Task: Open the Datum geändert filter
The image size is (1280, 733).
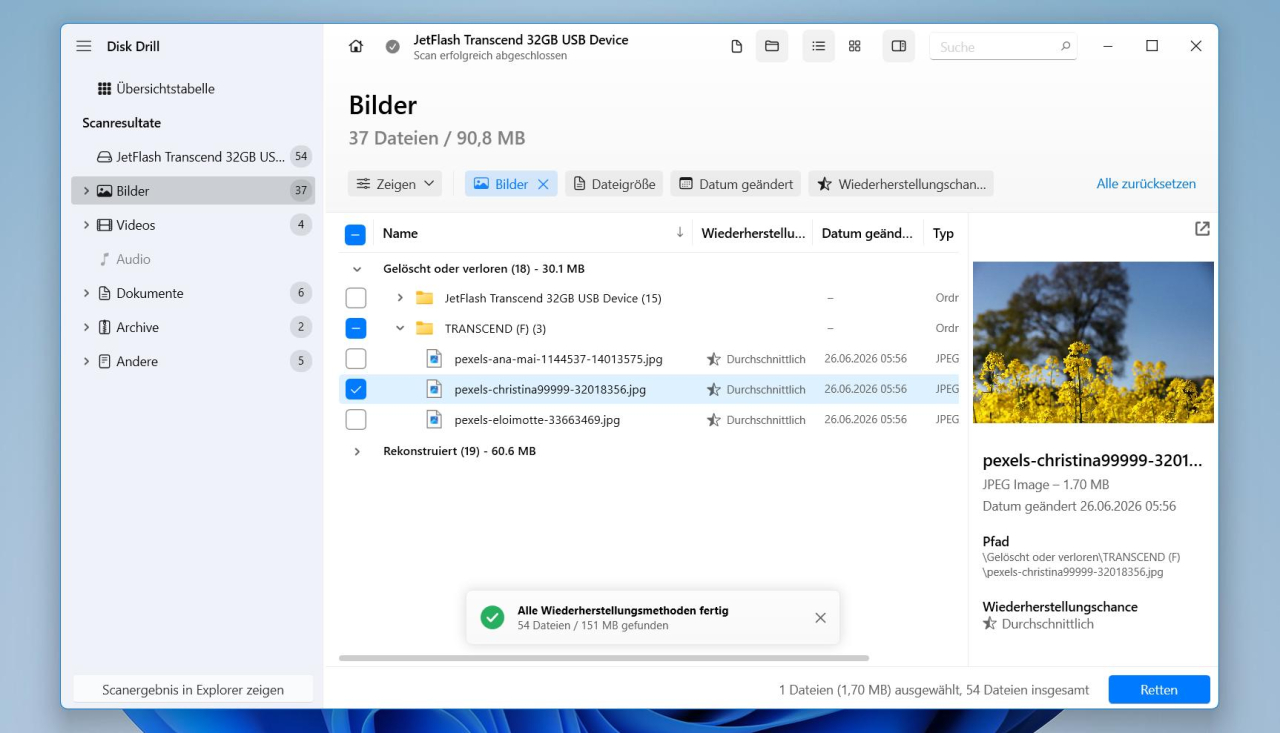Action: point(736,184)
